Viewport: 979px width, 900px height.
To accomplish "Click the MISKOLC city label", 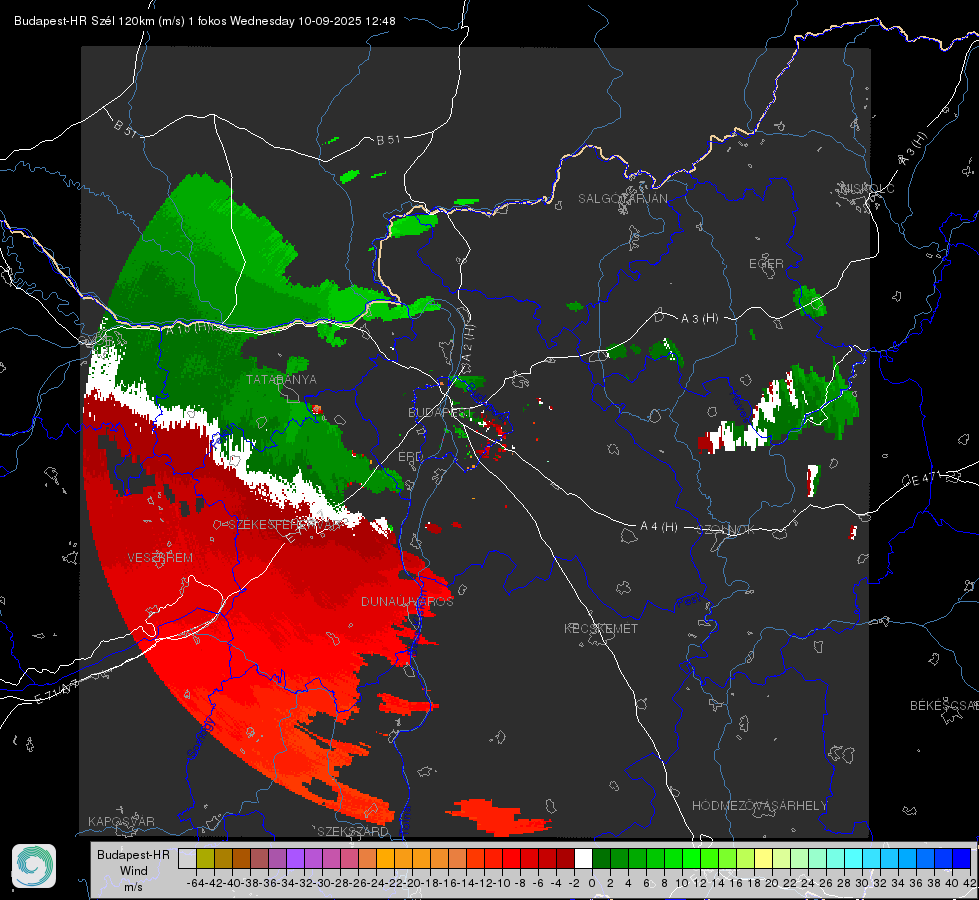I will 867,188.
